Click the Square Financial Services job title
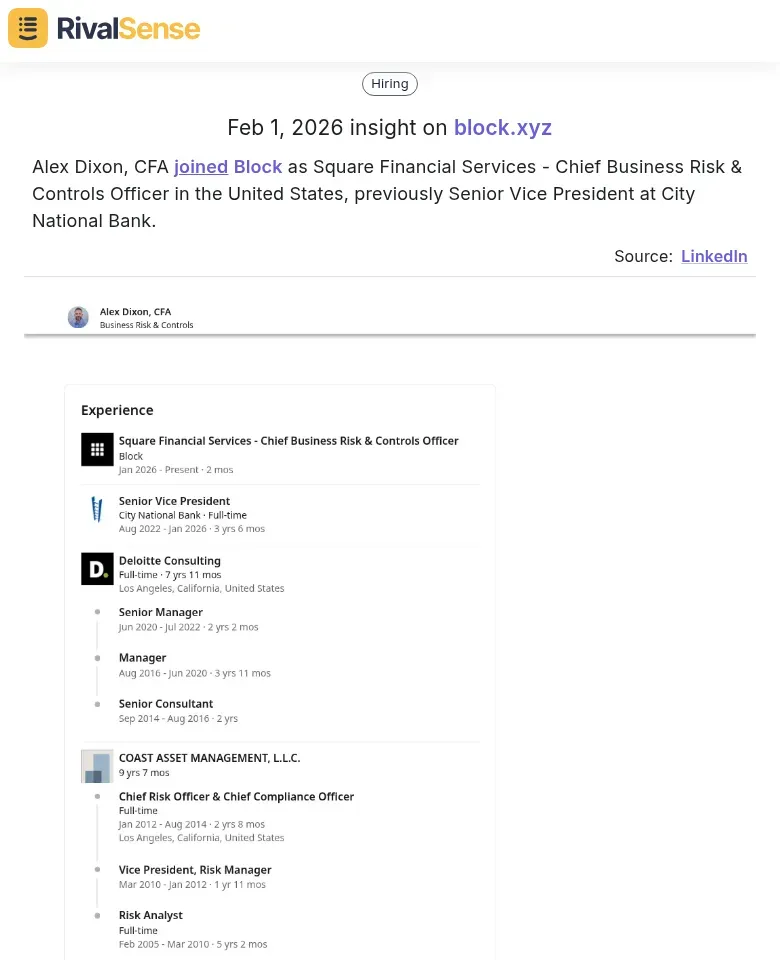This screenshot has width=780, height=960. click(288, 441)
